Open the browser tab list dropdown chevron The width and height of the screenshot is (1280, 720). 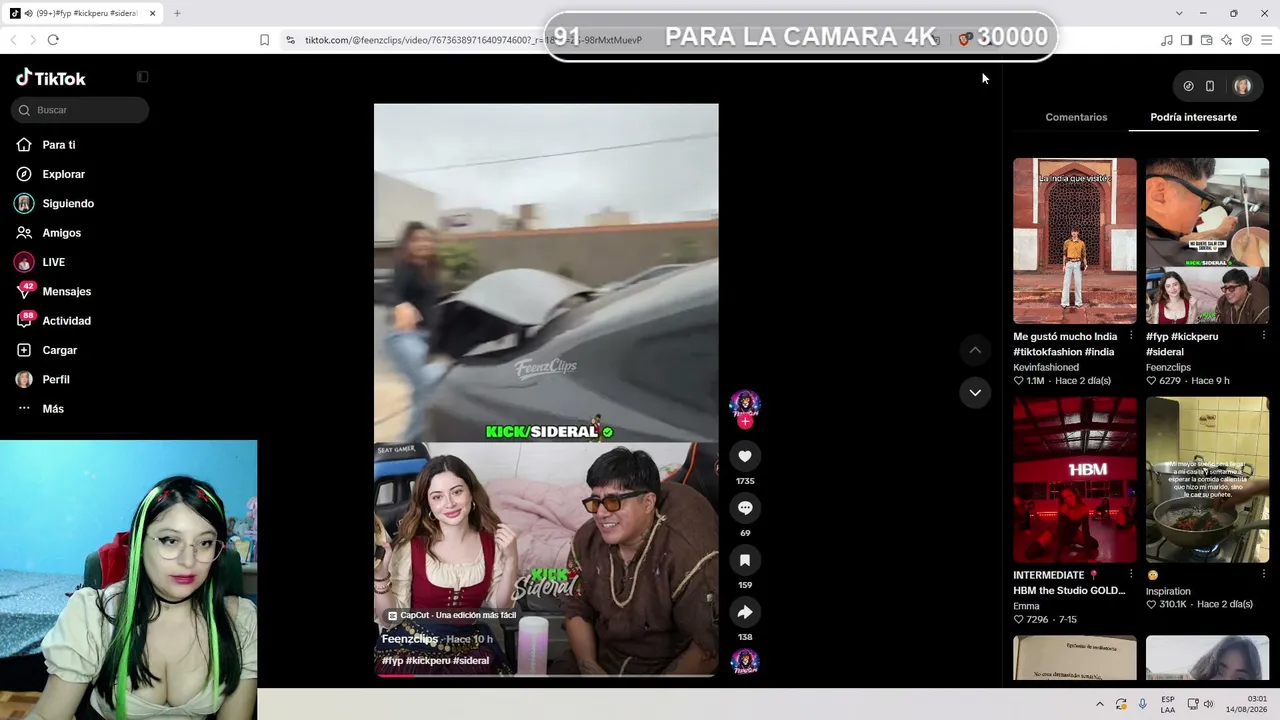point(1179,13)
